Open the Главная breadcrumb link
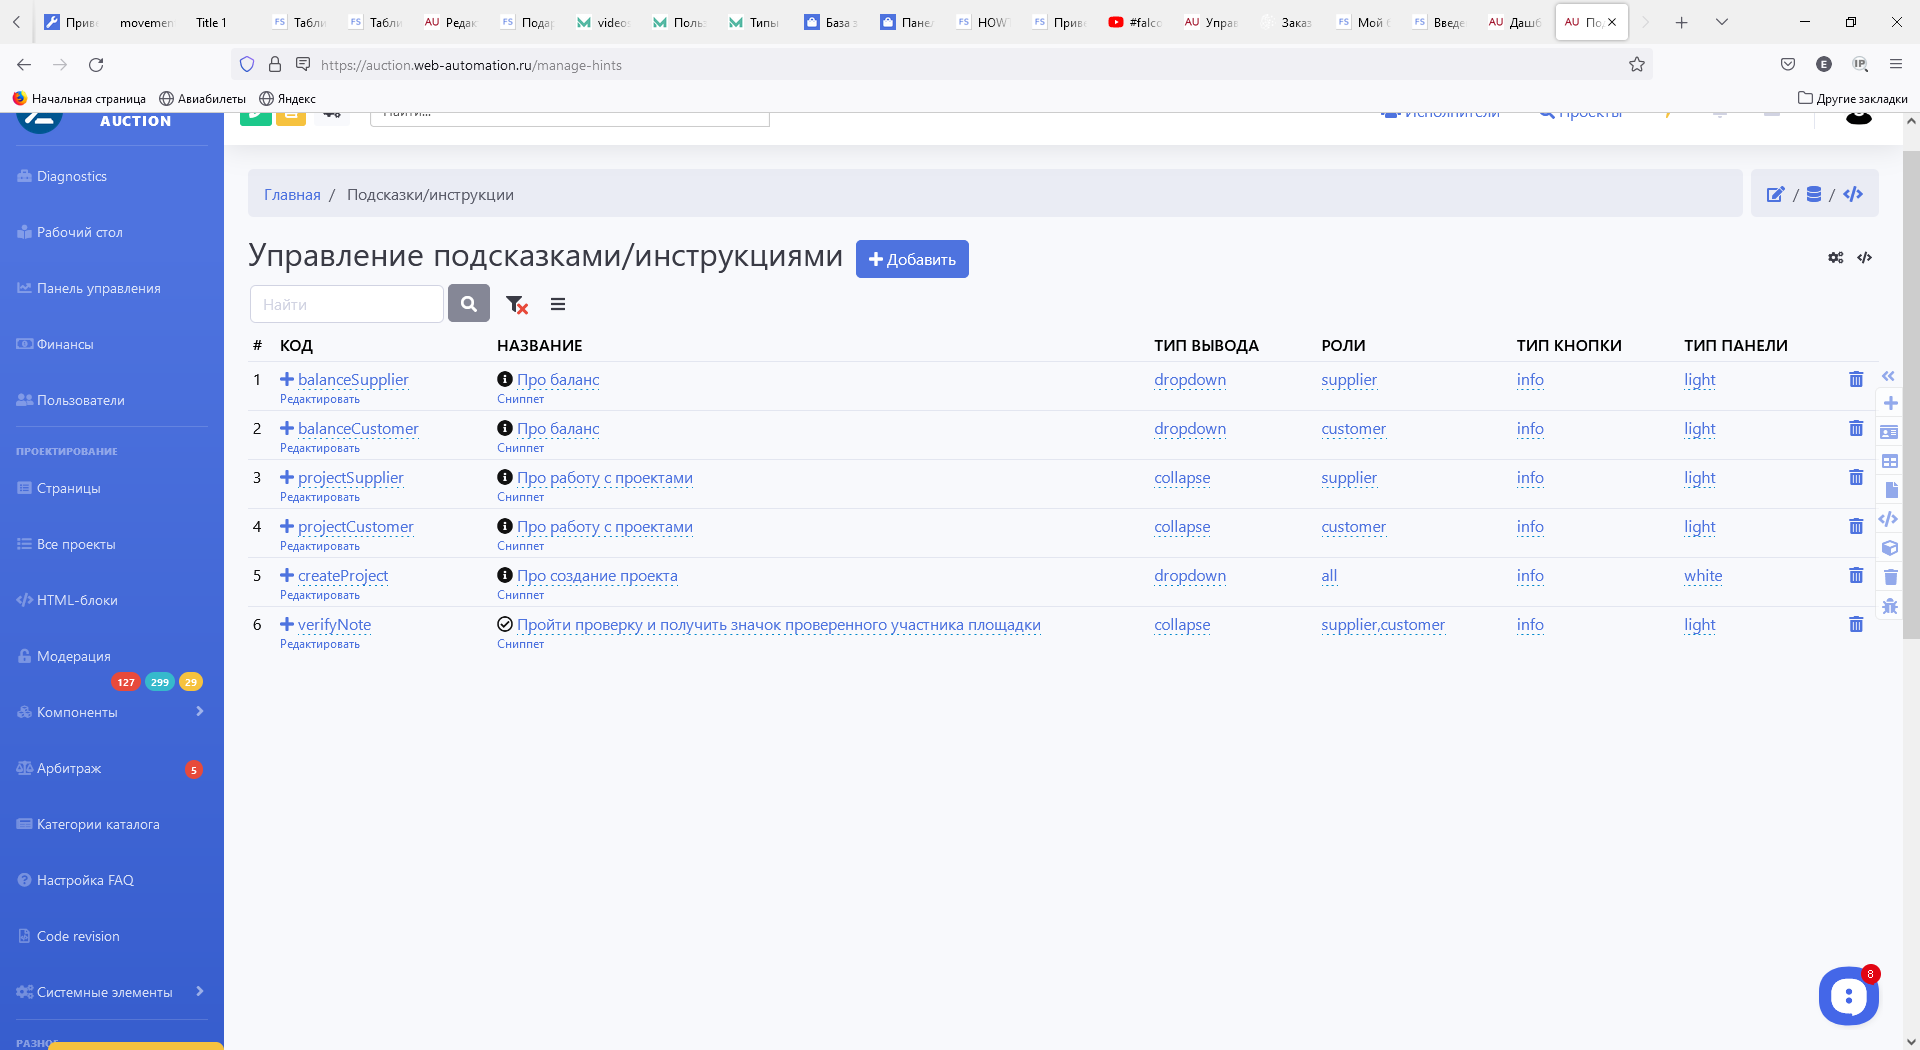Viewport: 1920px width, 1050px height. (292, 195)
